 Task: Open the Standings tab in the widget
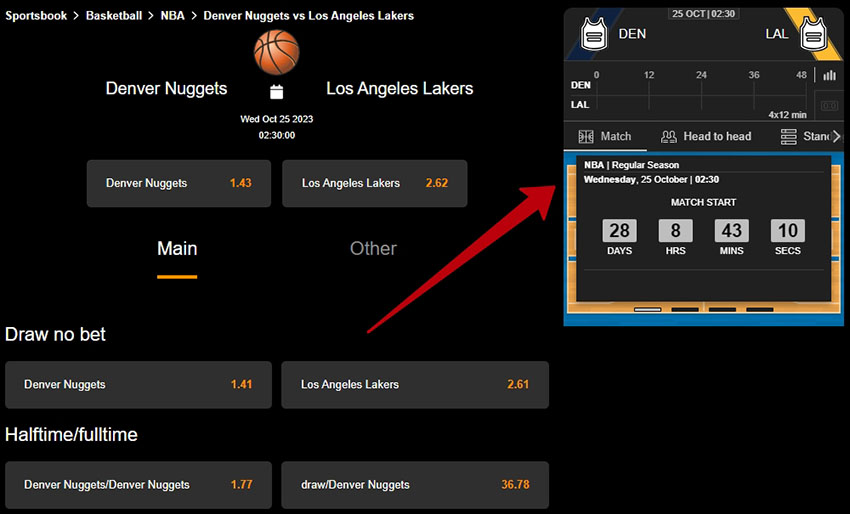tap(806, 136)
